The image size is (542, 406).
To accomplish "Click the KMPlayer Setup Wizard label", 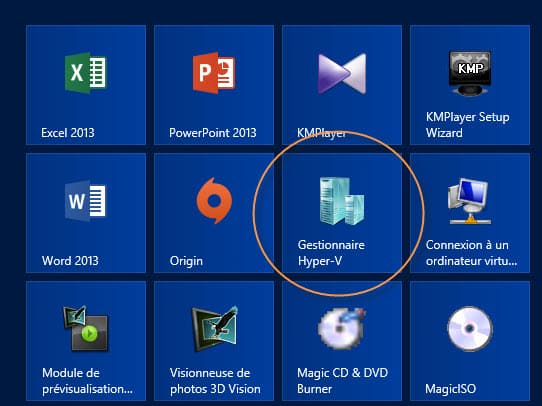I will [x=467, y=125].
